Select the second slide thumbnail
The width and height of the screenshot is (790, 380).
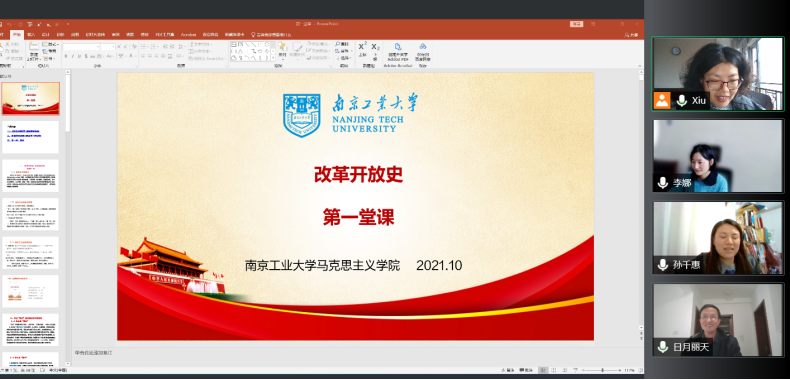30,137
